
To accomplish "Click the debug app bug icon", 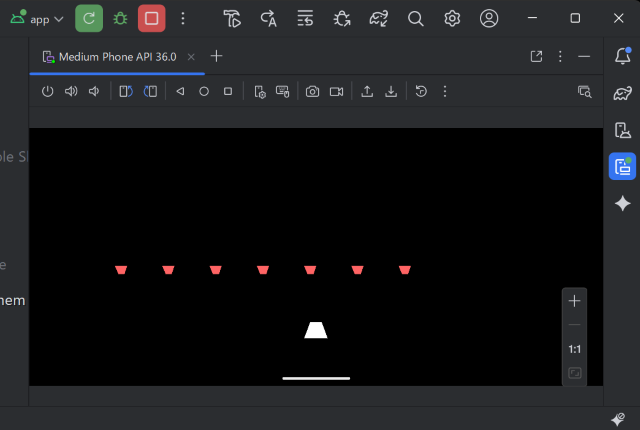I will tap(120, 18).
